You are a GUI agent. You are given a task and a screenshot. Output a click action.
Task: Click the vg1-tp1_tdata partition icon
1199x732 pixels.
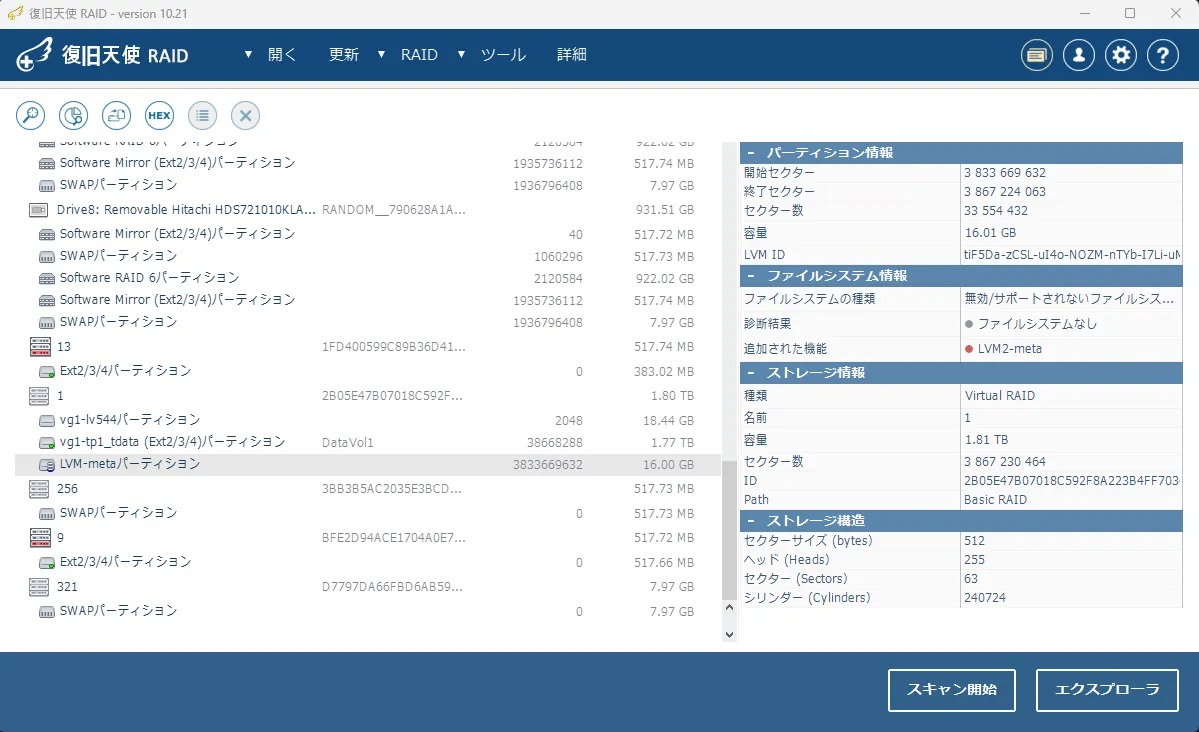click(47, 442)
